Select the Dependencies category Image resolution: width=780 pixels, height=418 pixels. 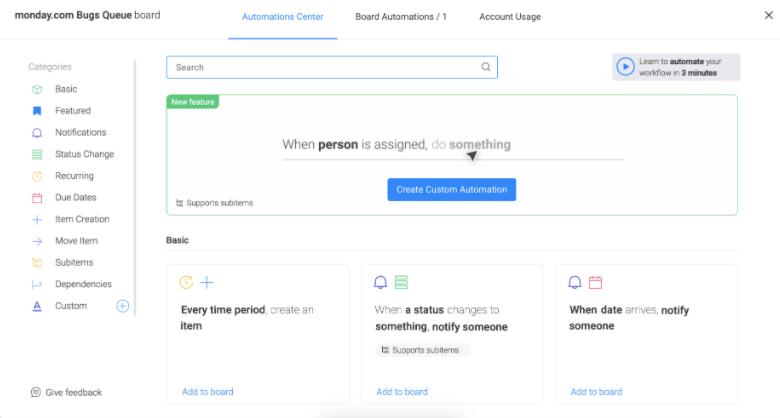tap(83, 285)
